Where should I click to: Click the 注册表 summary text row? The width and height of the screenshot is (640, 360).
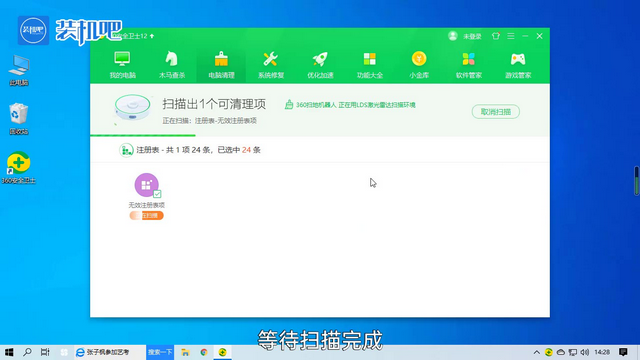(198, 150)
